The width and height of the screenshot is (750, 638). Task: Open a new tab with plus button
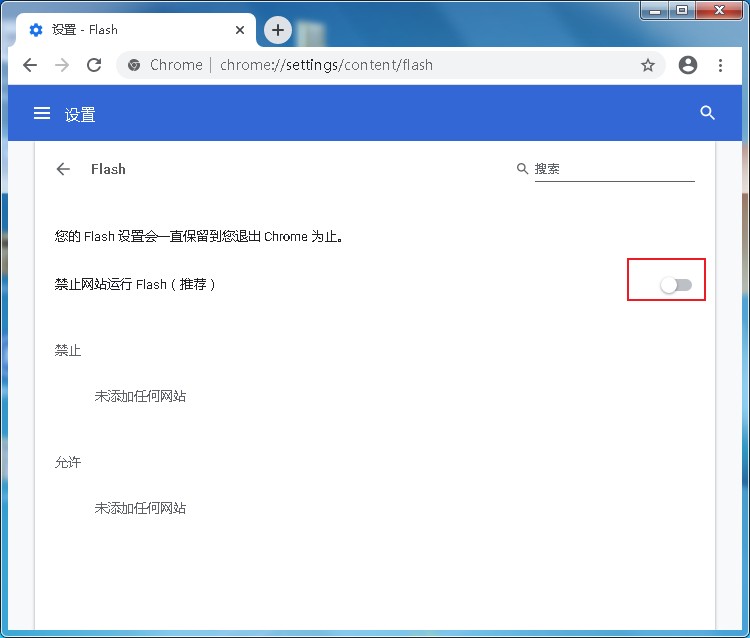pyautogui.click(x=278, y=30)
